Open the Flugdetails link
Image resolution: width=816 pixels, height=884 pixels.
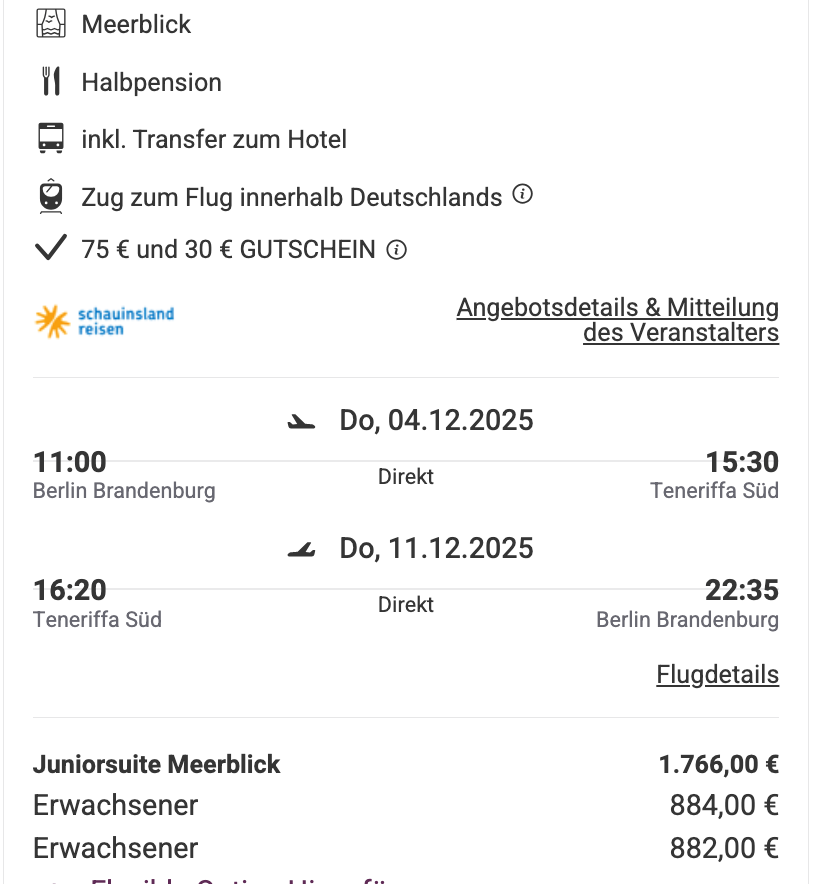point(717,675)
